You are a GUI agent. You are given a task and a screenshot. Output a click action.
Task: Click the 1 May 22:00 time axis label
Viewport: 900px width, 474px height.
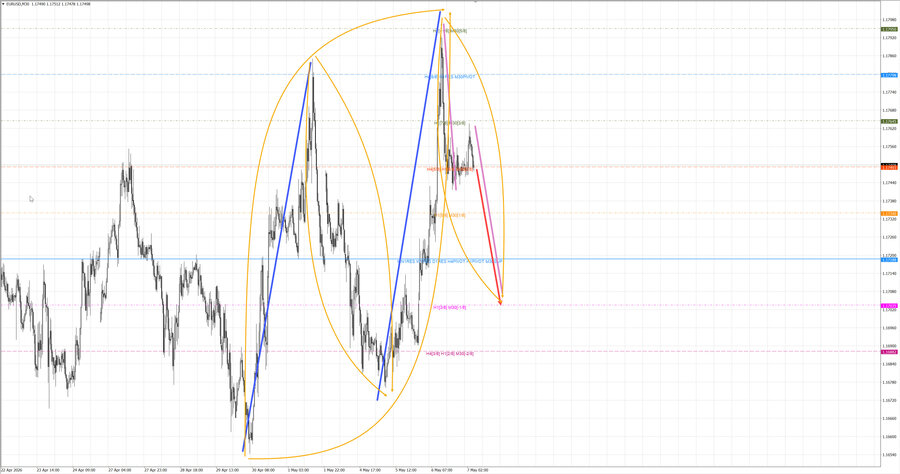[x=334, y=470]
